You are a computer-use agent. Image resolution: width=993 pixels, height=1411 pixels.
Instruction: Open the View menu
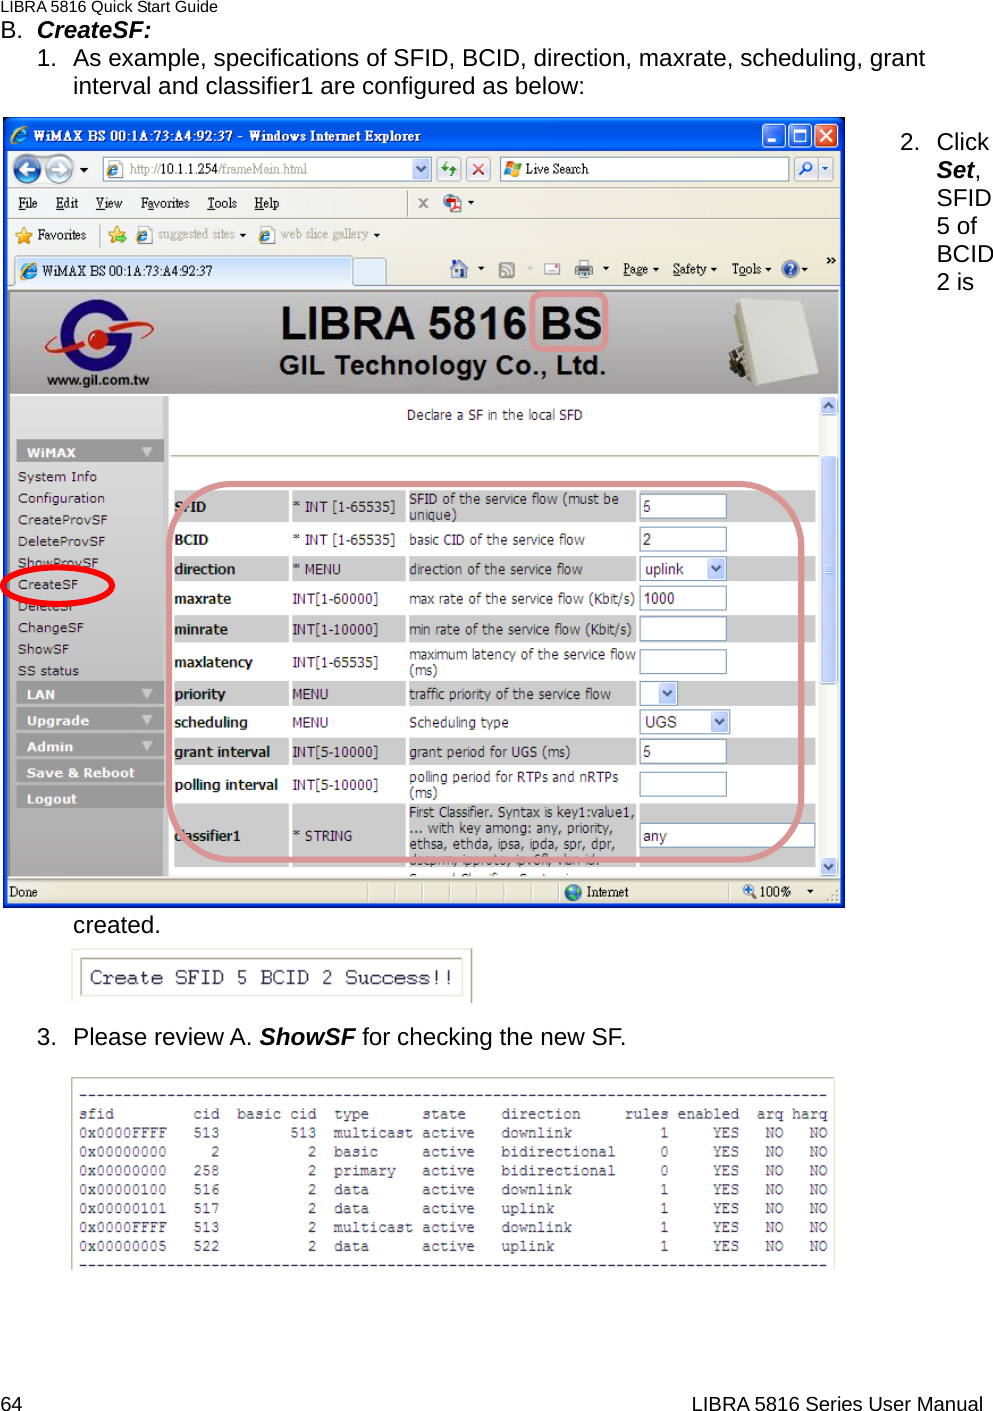coord(109,203)
